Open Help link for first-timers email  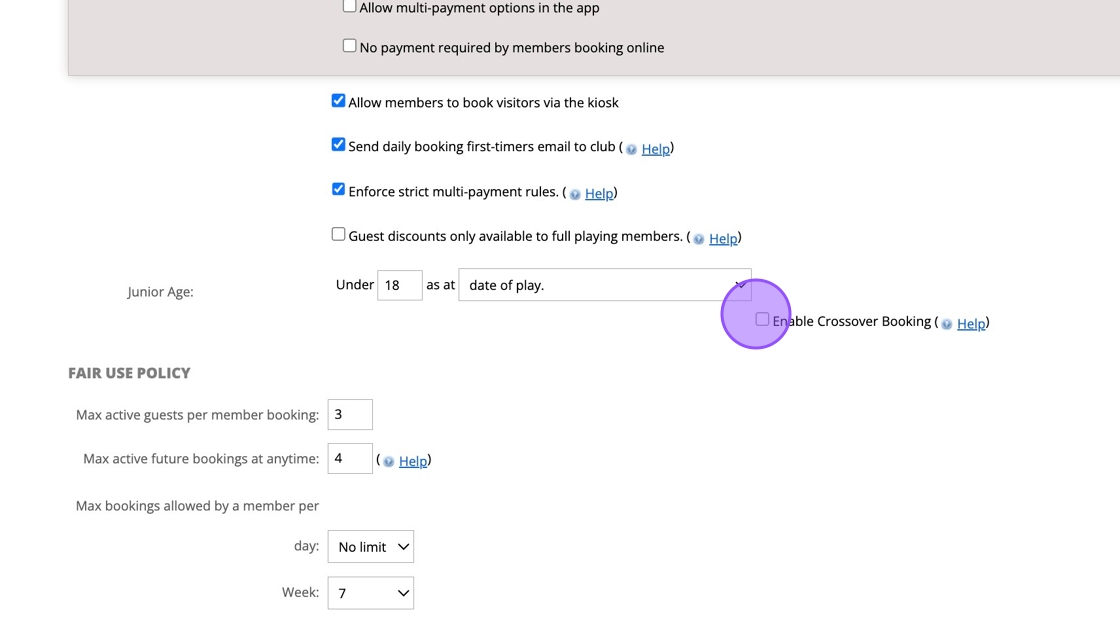pos(655,149)
